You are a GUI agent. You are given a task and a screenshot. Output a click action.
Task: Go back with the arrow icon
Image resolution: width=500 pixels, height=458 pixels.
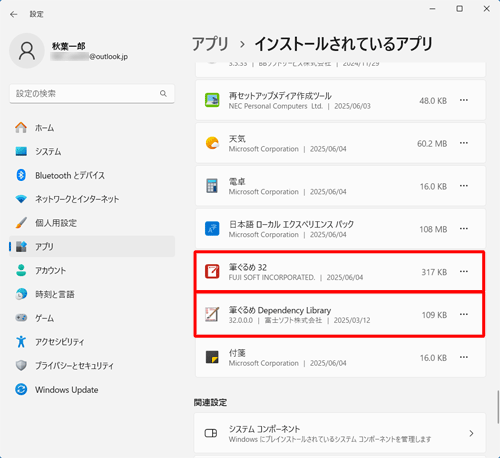coord(14,14)
